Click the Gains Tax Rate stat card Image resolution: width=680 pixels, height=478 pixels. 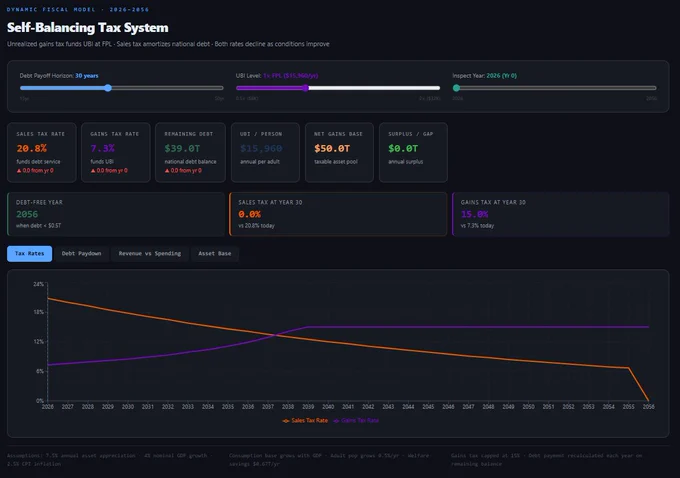click(116, 152)
